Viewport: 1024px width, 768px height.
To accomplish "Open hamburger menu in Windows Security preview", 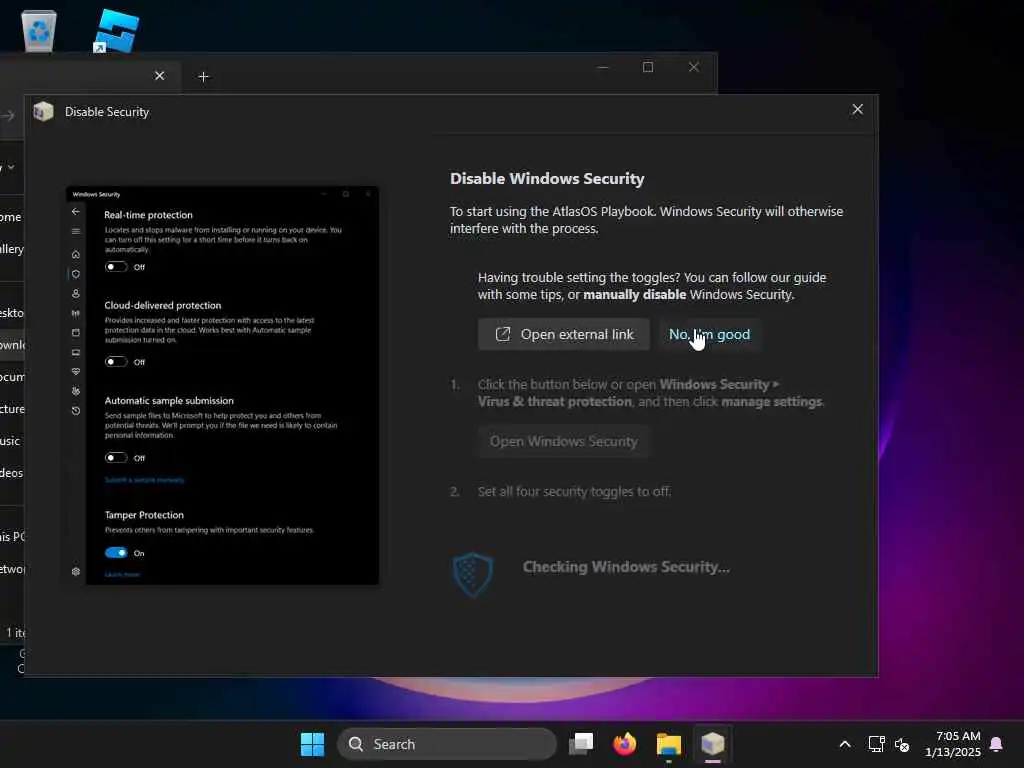I will coord(76,231).
